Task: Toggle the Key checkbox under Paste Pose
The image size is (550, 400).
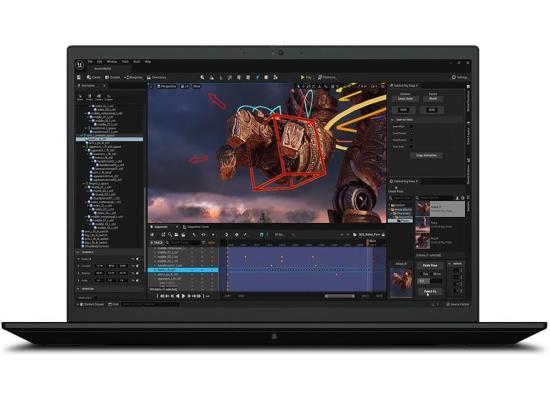Action: point(421,274)
